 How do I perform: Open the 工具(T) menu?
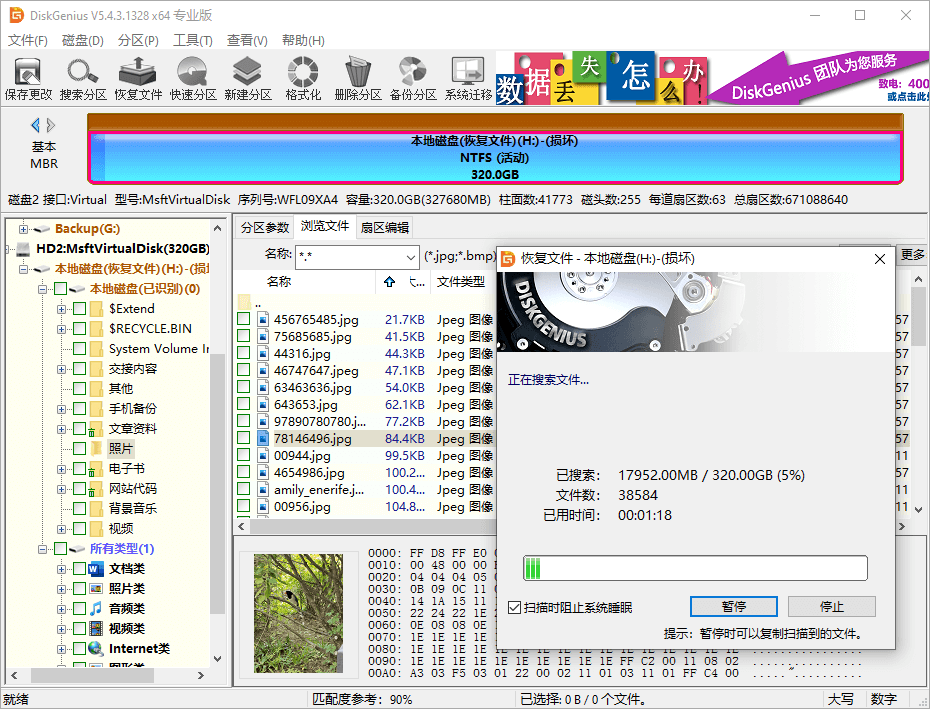pos(193,40)
